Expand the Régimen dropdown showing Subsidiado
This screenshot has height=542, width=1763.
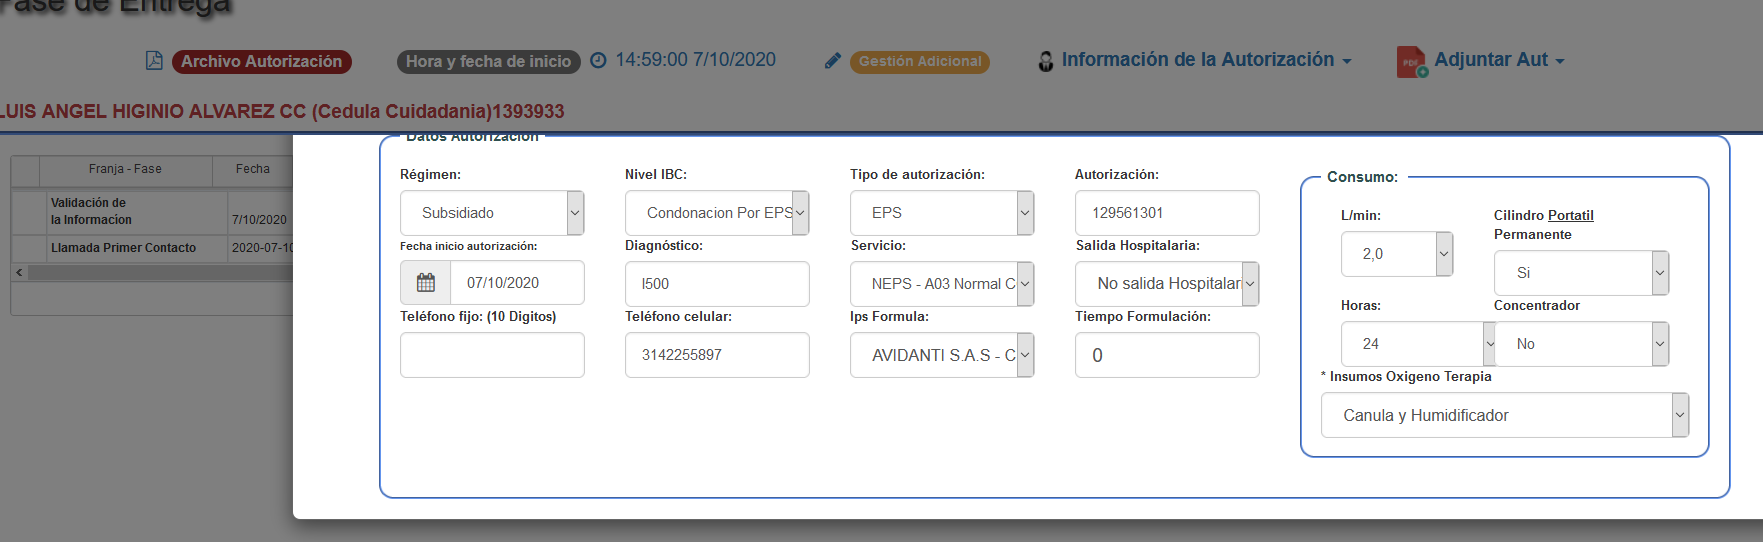[492, 213]
